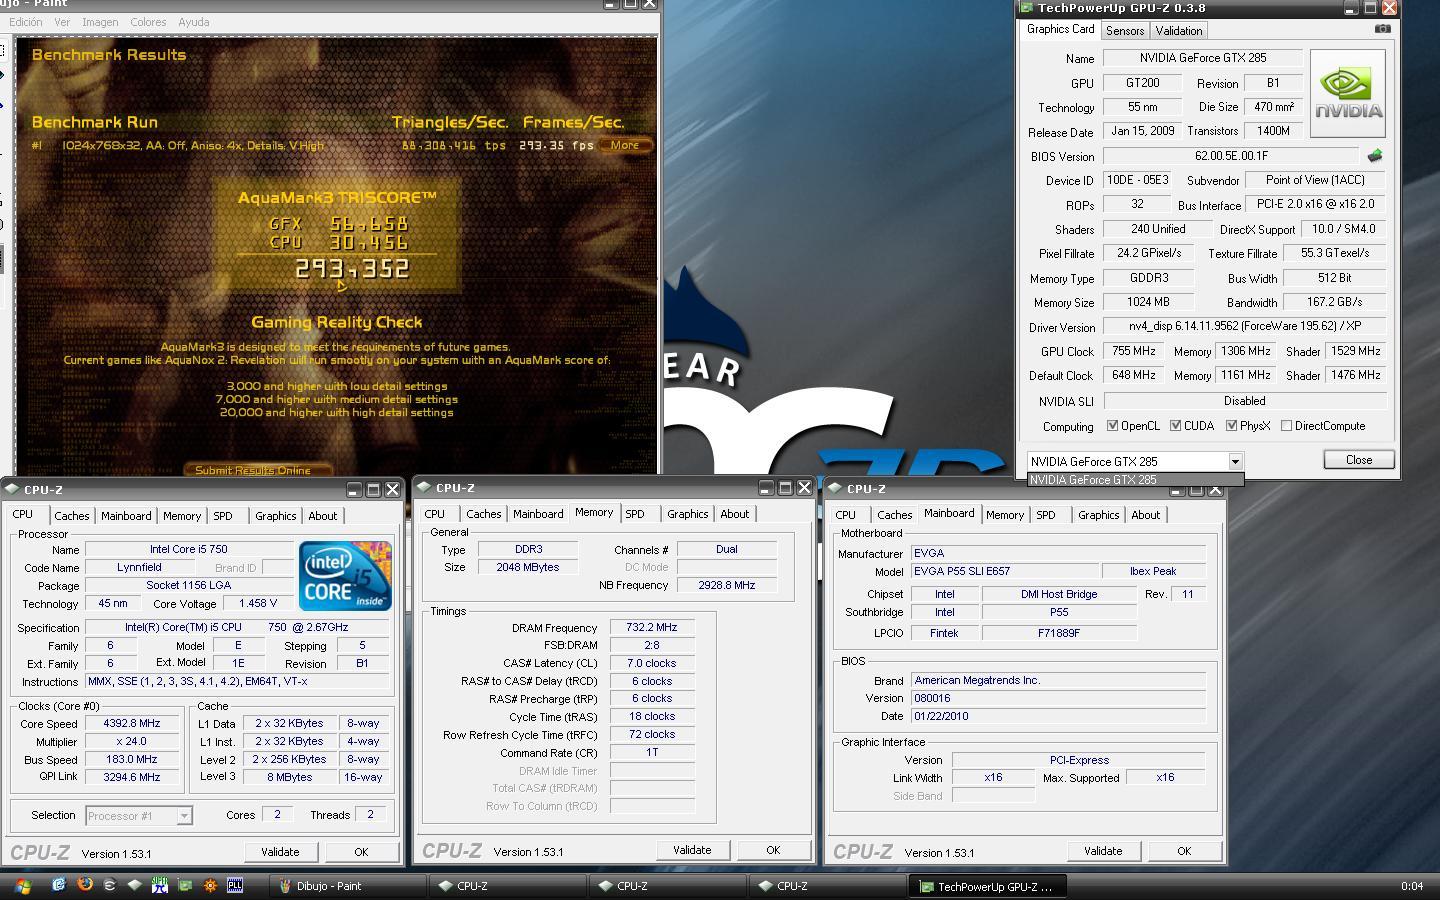1440x900 pixels.
Task: Click the Close button in GPU-Z
Action: (1358, 460)
